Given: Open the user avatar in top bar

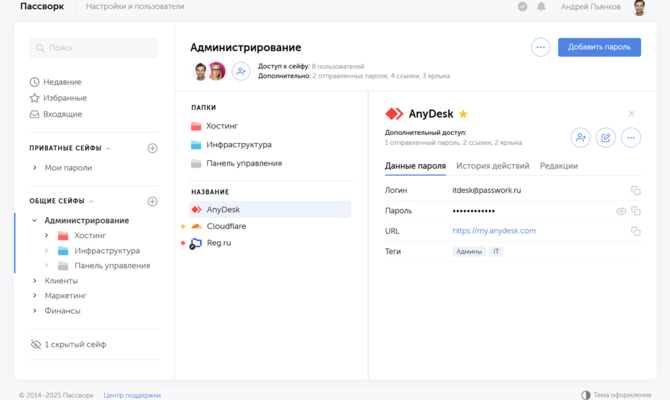Looking at the screenshot, I should click(x=639, y=7).
